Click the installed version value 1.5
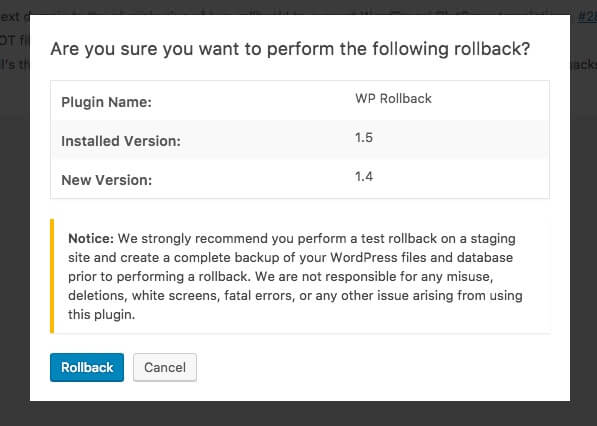 [x=364, y=137]
